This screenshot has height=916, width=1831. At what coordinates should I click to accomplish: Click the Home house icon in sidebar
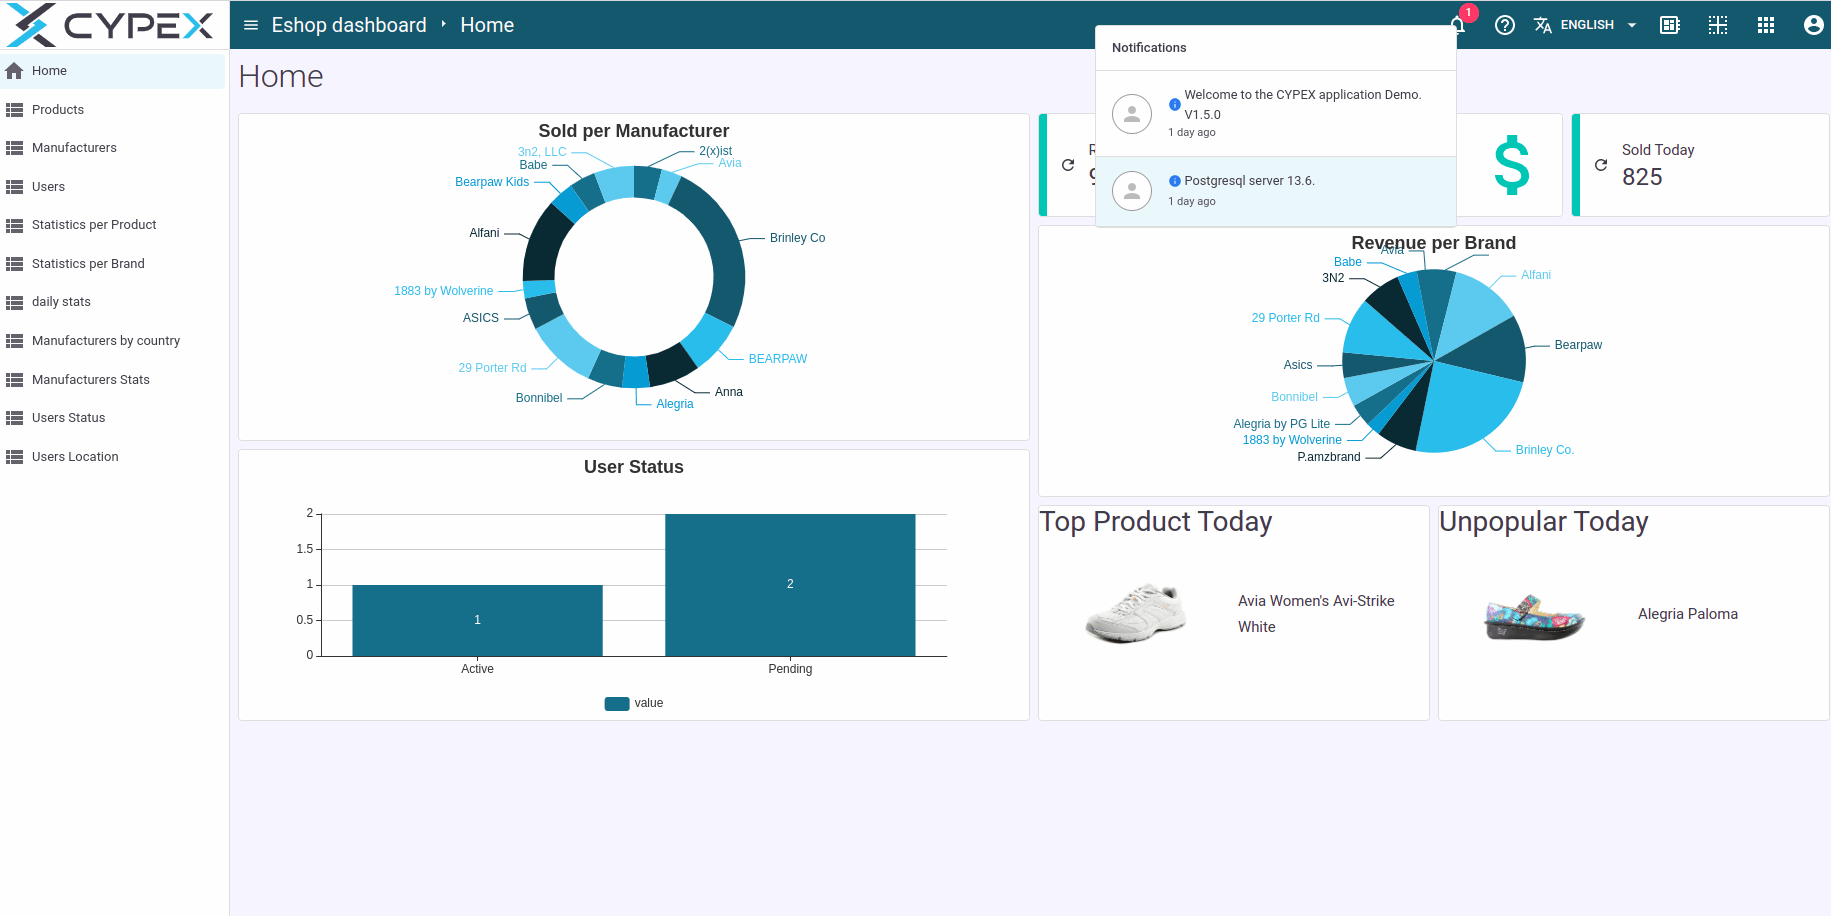pyautogui.click(x=14, y=71)
